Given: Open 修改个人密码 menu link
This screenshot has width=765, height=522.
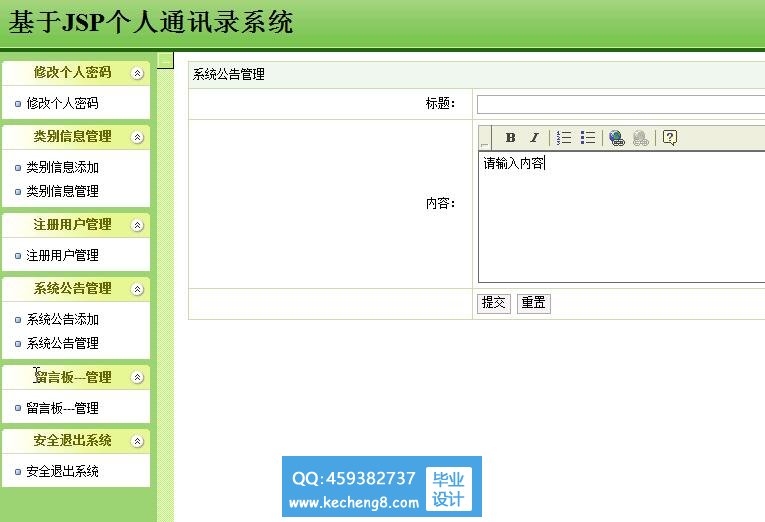Looking at the screenshot, I should [x=62, y=103].
